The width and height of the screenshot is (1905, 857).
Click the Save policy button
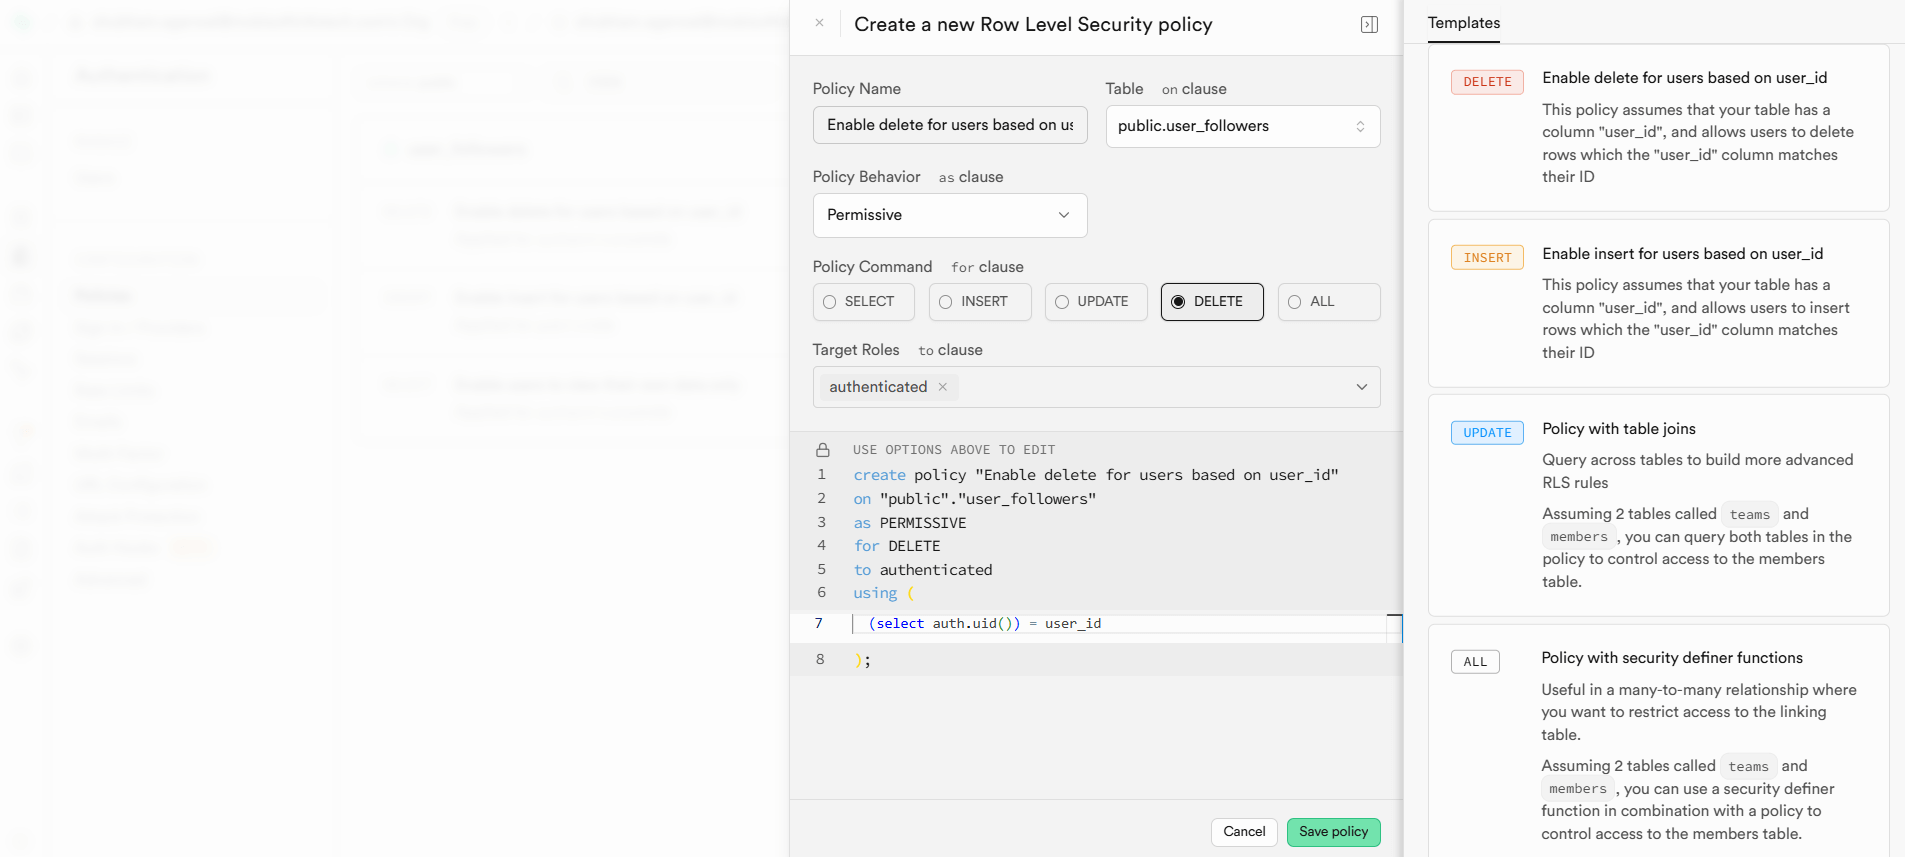(x=1333, y=832)
